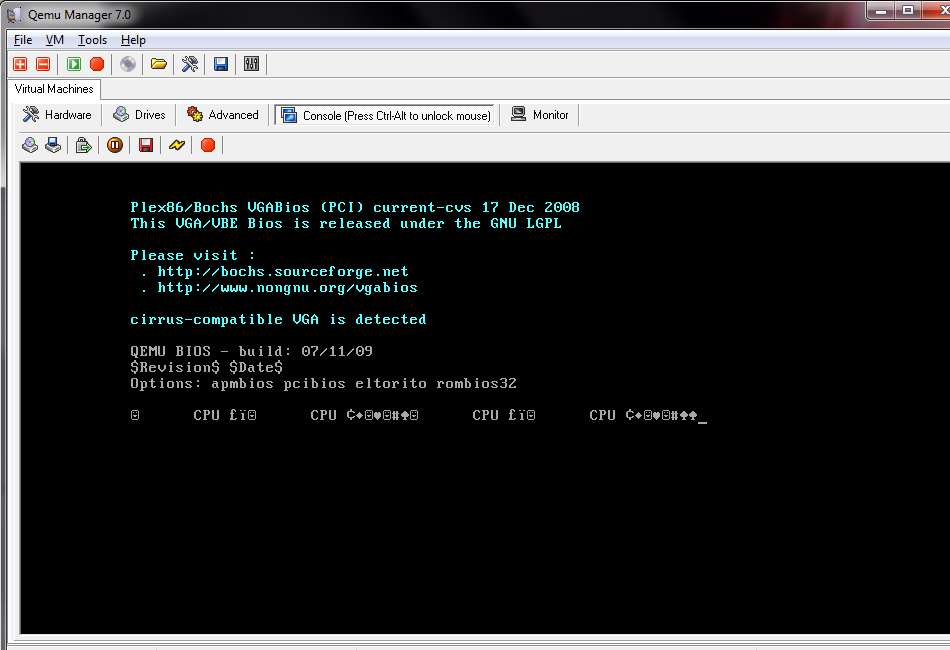The width and height of the screenshot is (950, 650).
Task: Open the mixer sliders settings icon
Action: click(251, 64)
